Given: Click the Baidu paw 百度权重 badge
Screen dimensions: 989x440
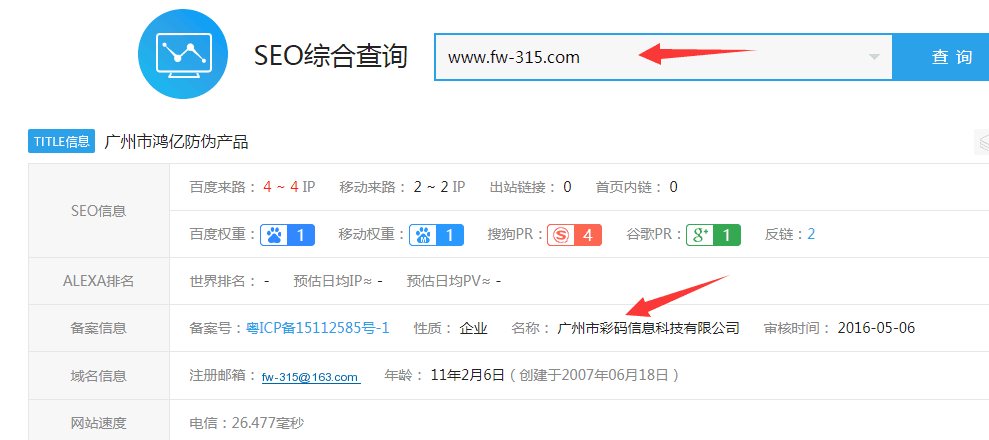Looking at the screenshot, I should click(287, 234).
